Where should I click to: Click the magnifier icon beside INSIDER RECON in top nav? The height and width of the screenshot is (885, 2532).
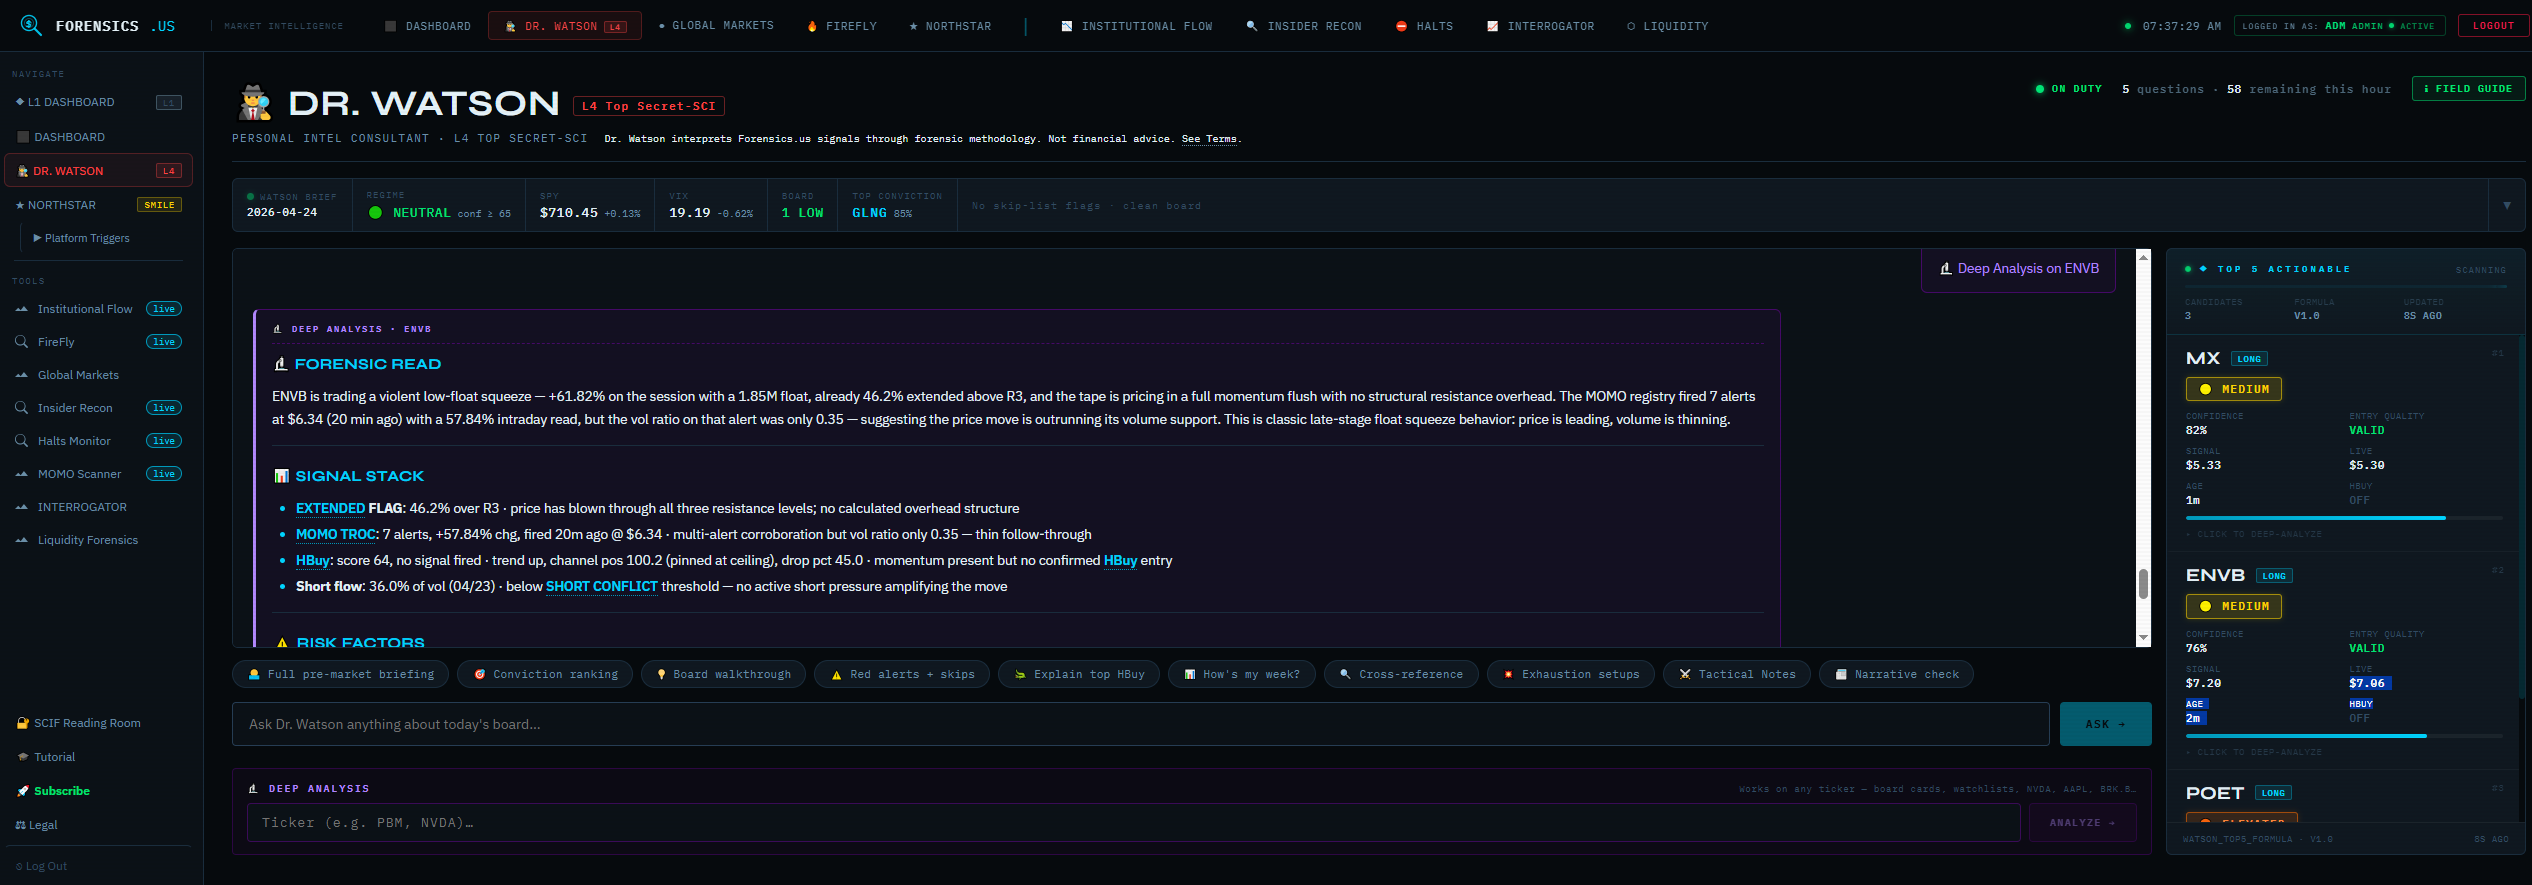(1252, 27)
